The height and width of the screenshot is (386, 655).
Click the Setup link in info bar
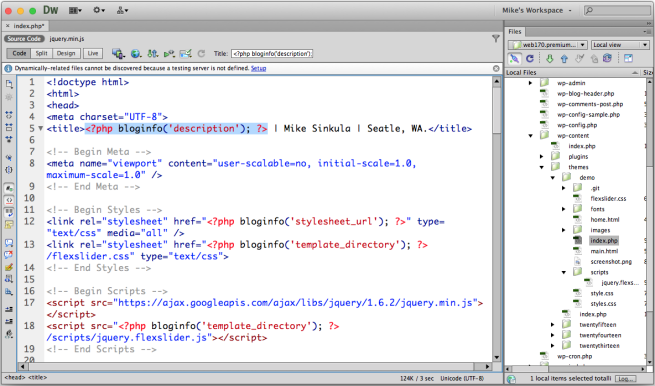[x=258, y=68]
